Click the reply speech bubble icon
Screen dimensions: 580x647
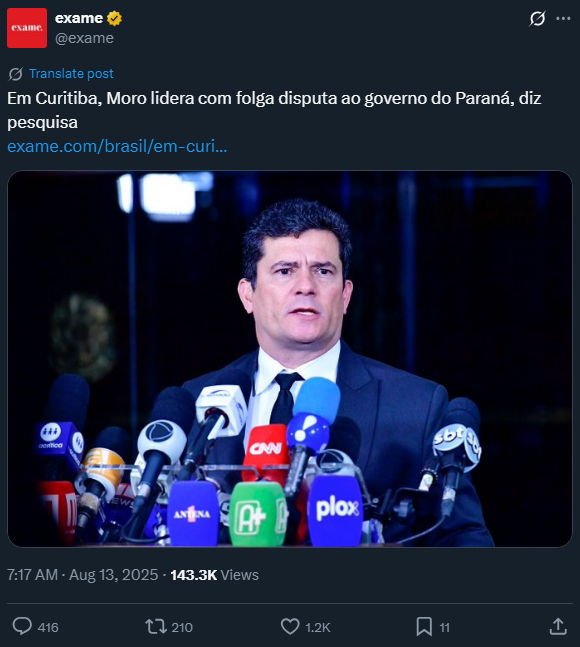22,626
